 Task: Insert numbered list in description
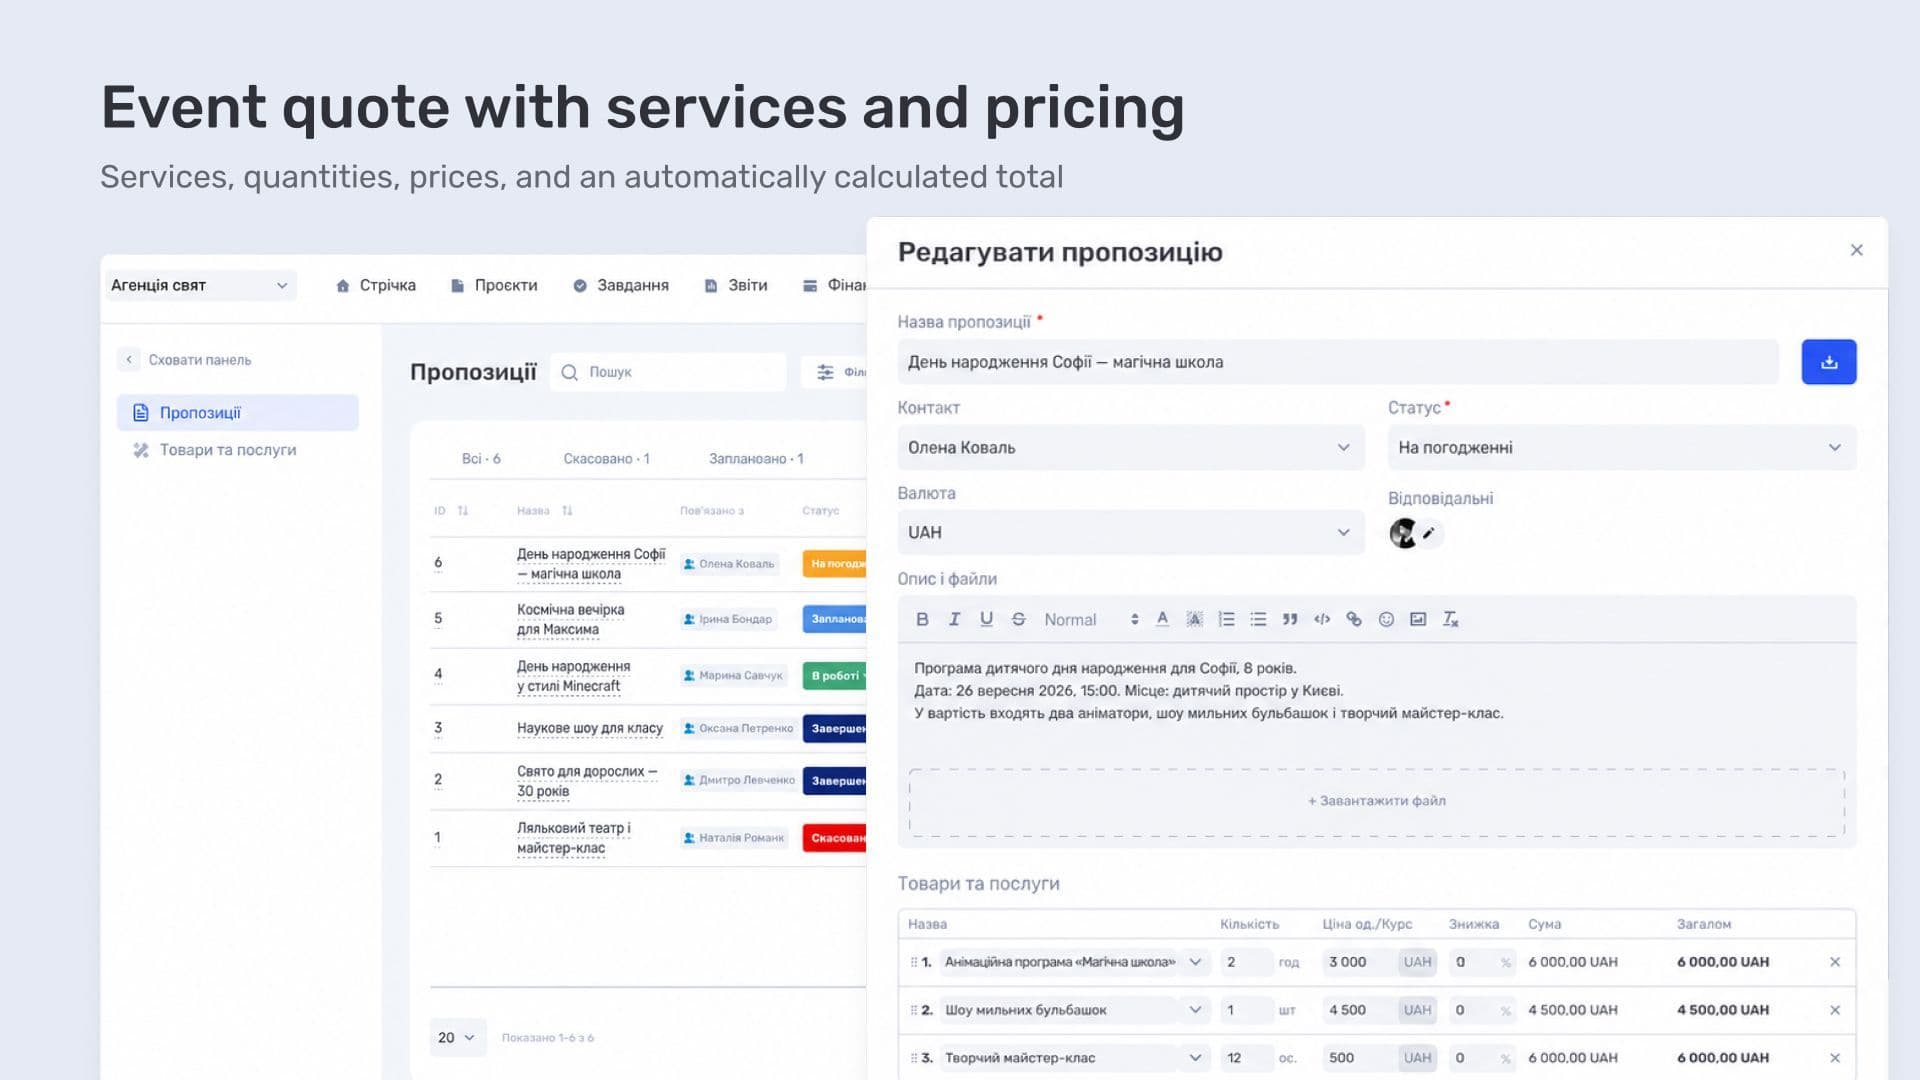point(1226,620)
